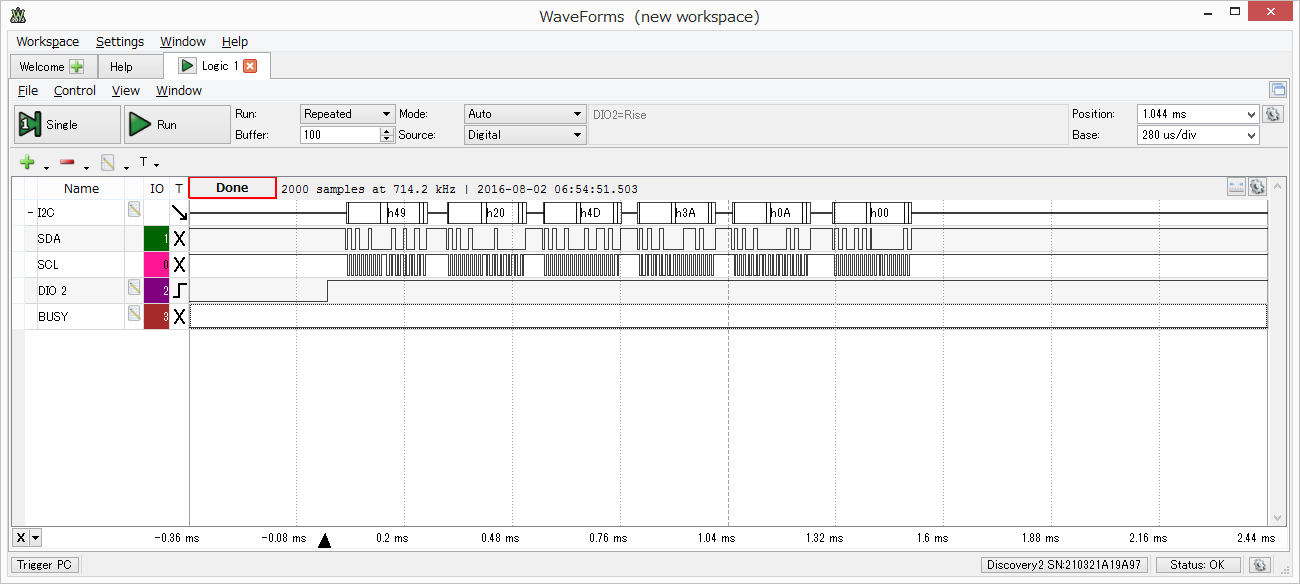
Task: Collapse the I2C signal group
Action: (29, 213)
